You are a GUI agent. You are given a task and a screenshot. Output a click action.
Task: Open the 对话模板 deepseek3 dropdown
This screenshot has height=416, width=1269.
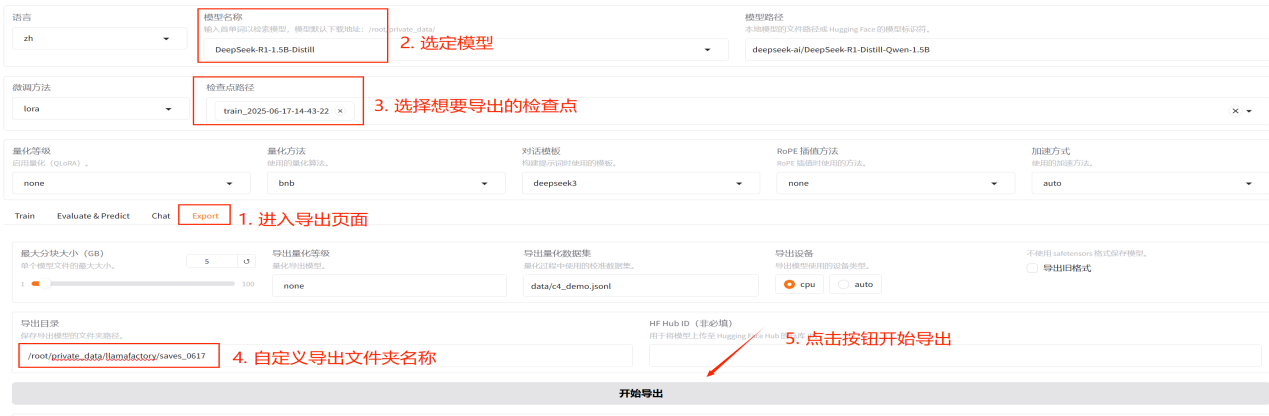point(740,184)
